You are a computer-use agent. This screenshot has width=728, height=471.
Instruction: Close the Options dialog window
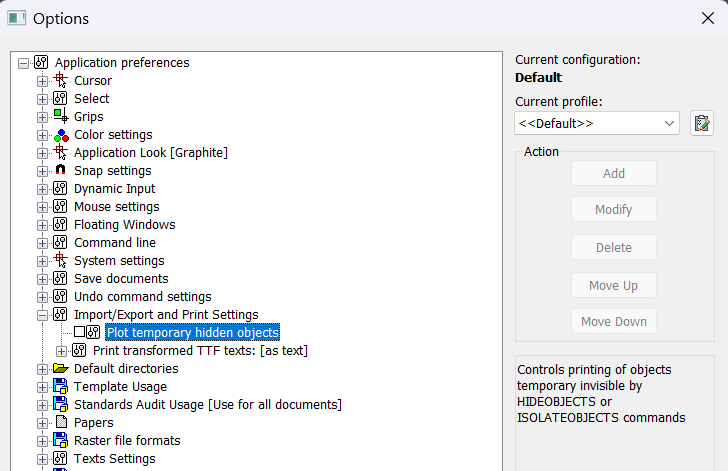coord(708,18)
